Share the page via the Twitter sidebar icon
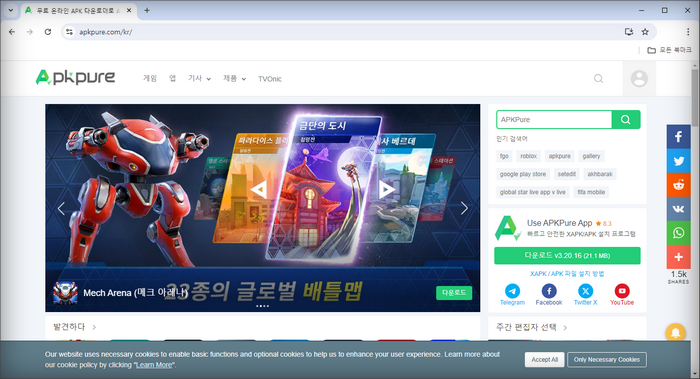The image size is (700, 379). click(678, 161)
